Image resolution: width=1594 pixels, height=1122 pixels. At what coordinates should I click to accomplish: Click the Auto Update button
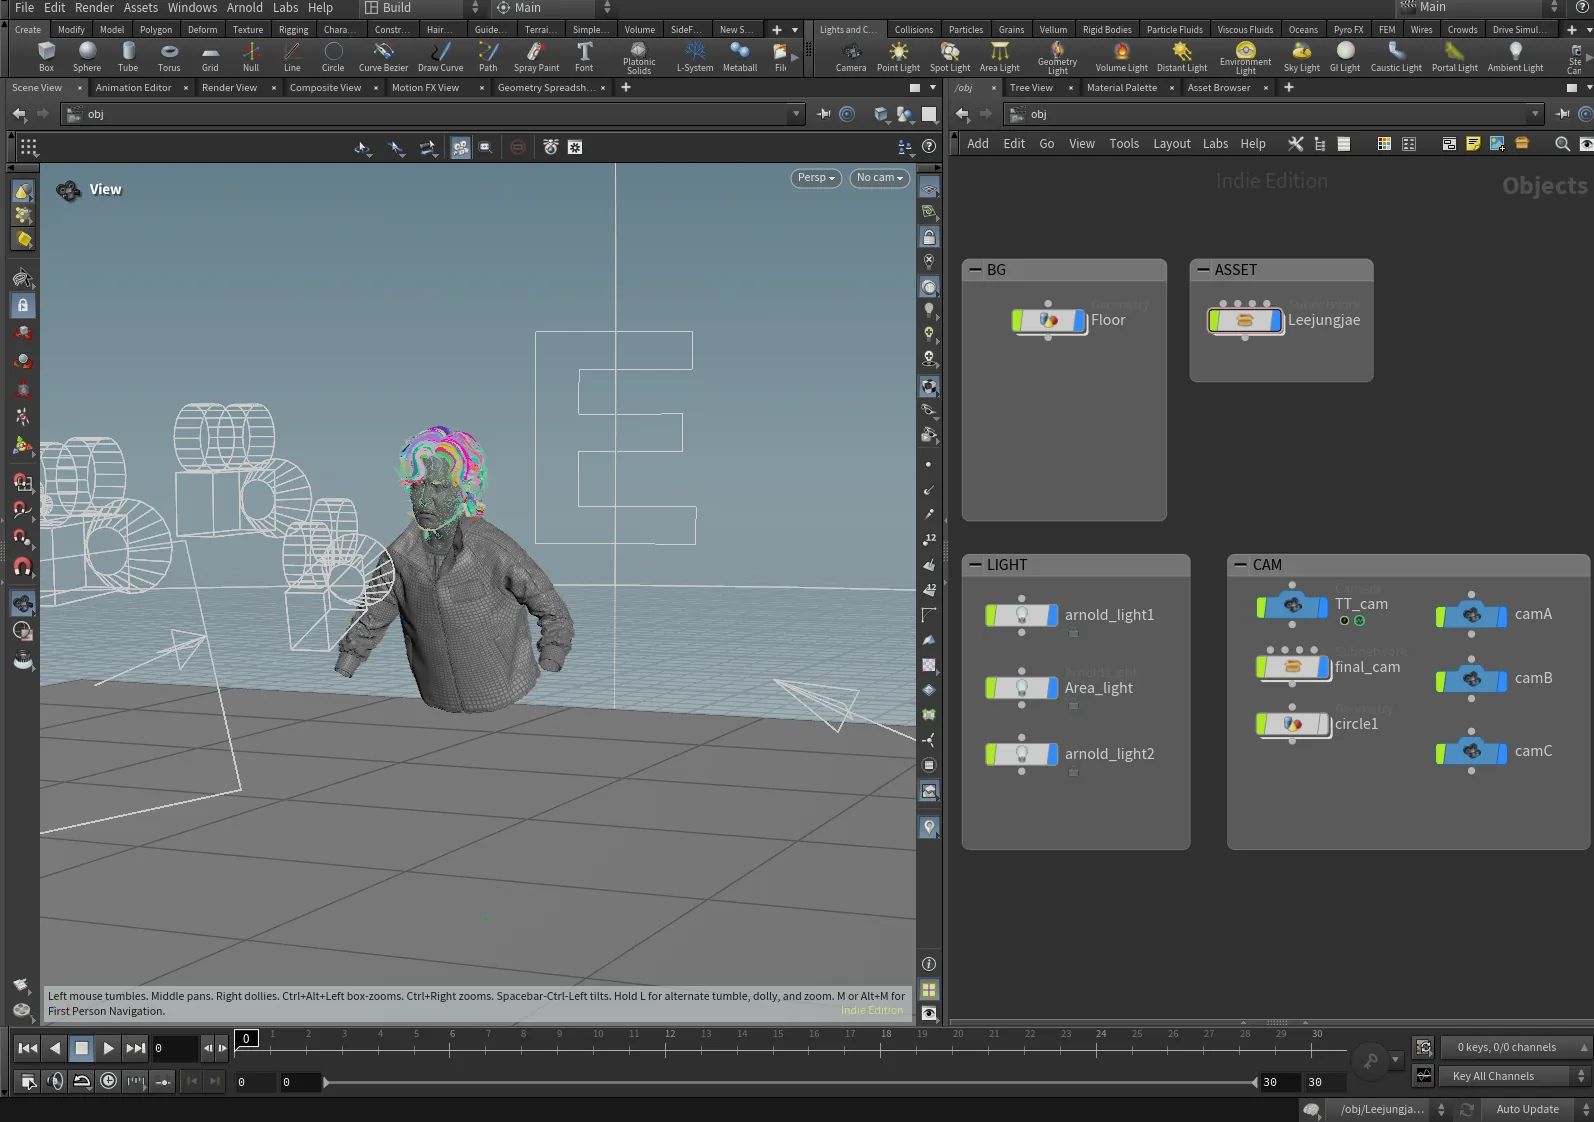[x=1527, y=1109]
